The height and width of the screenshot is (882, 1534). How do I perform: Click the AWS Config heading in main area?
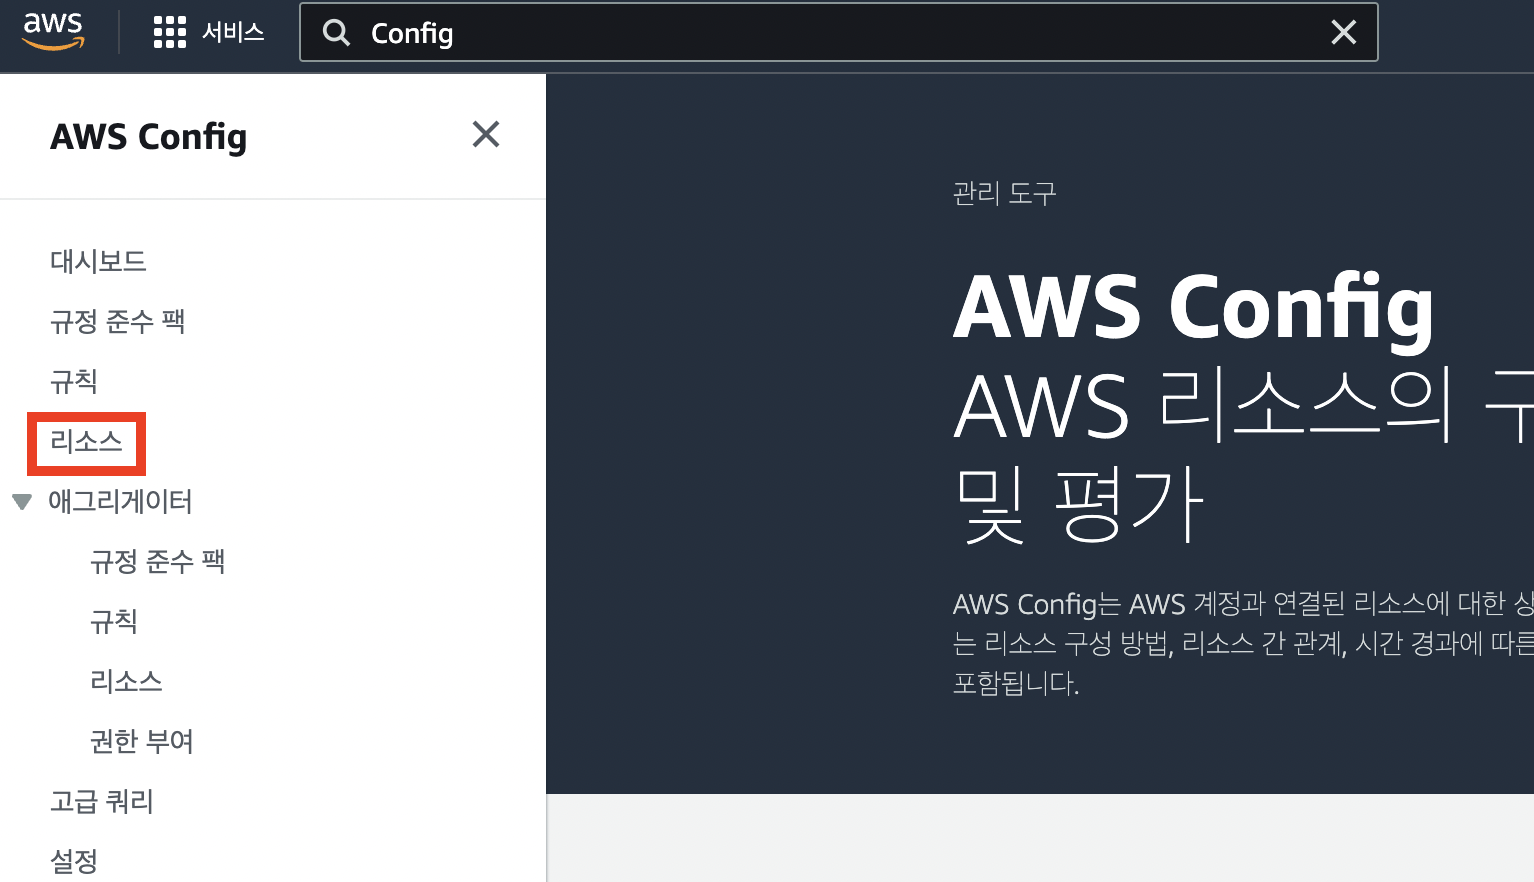pos(1192,307)
